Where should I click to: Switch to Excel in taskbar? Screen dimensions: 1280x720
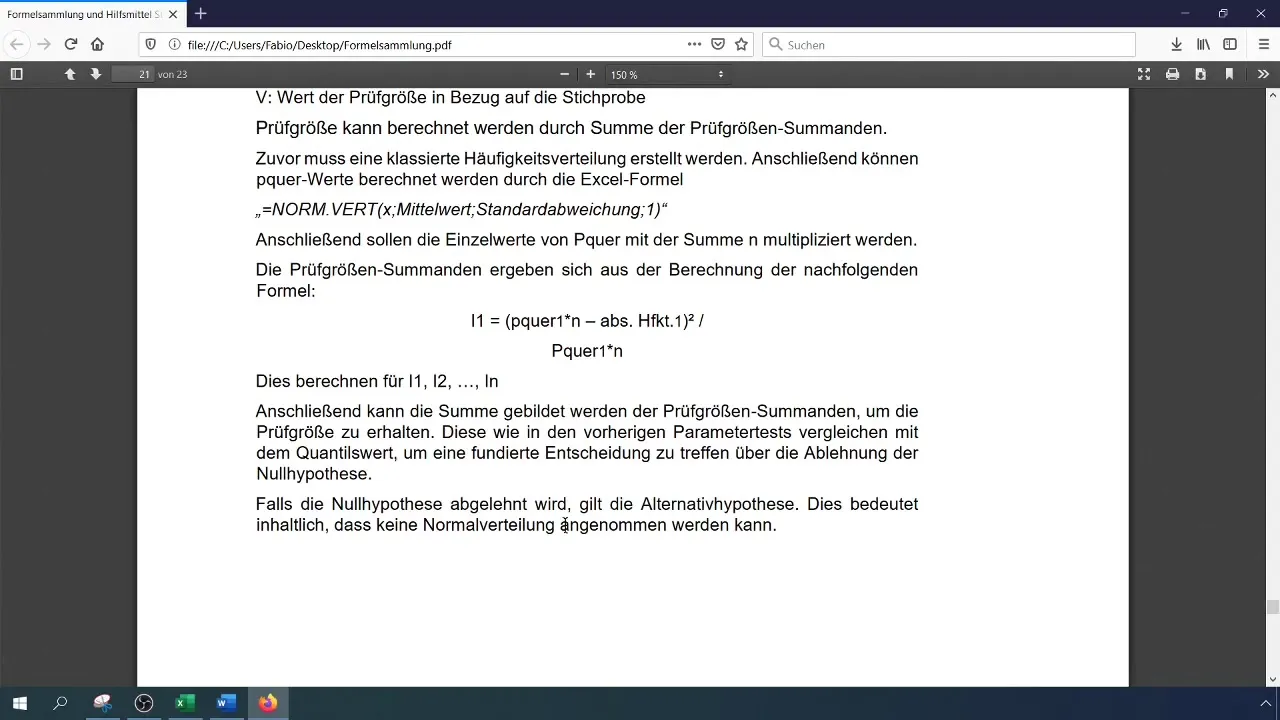(x=185, y=703)
